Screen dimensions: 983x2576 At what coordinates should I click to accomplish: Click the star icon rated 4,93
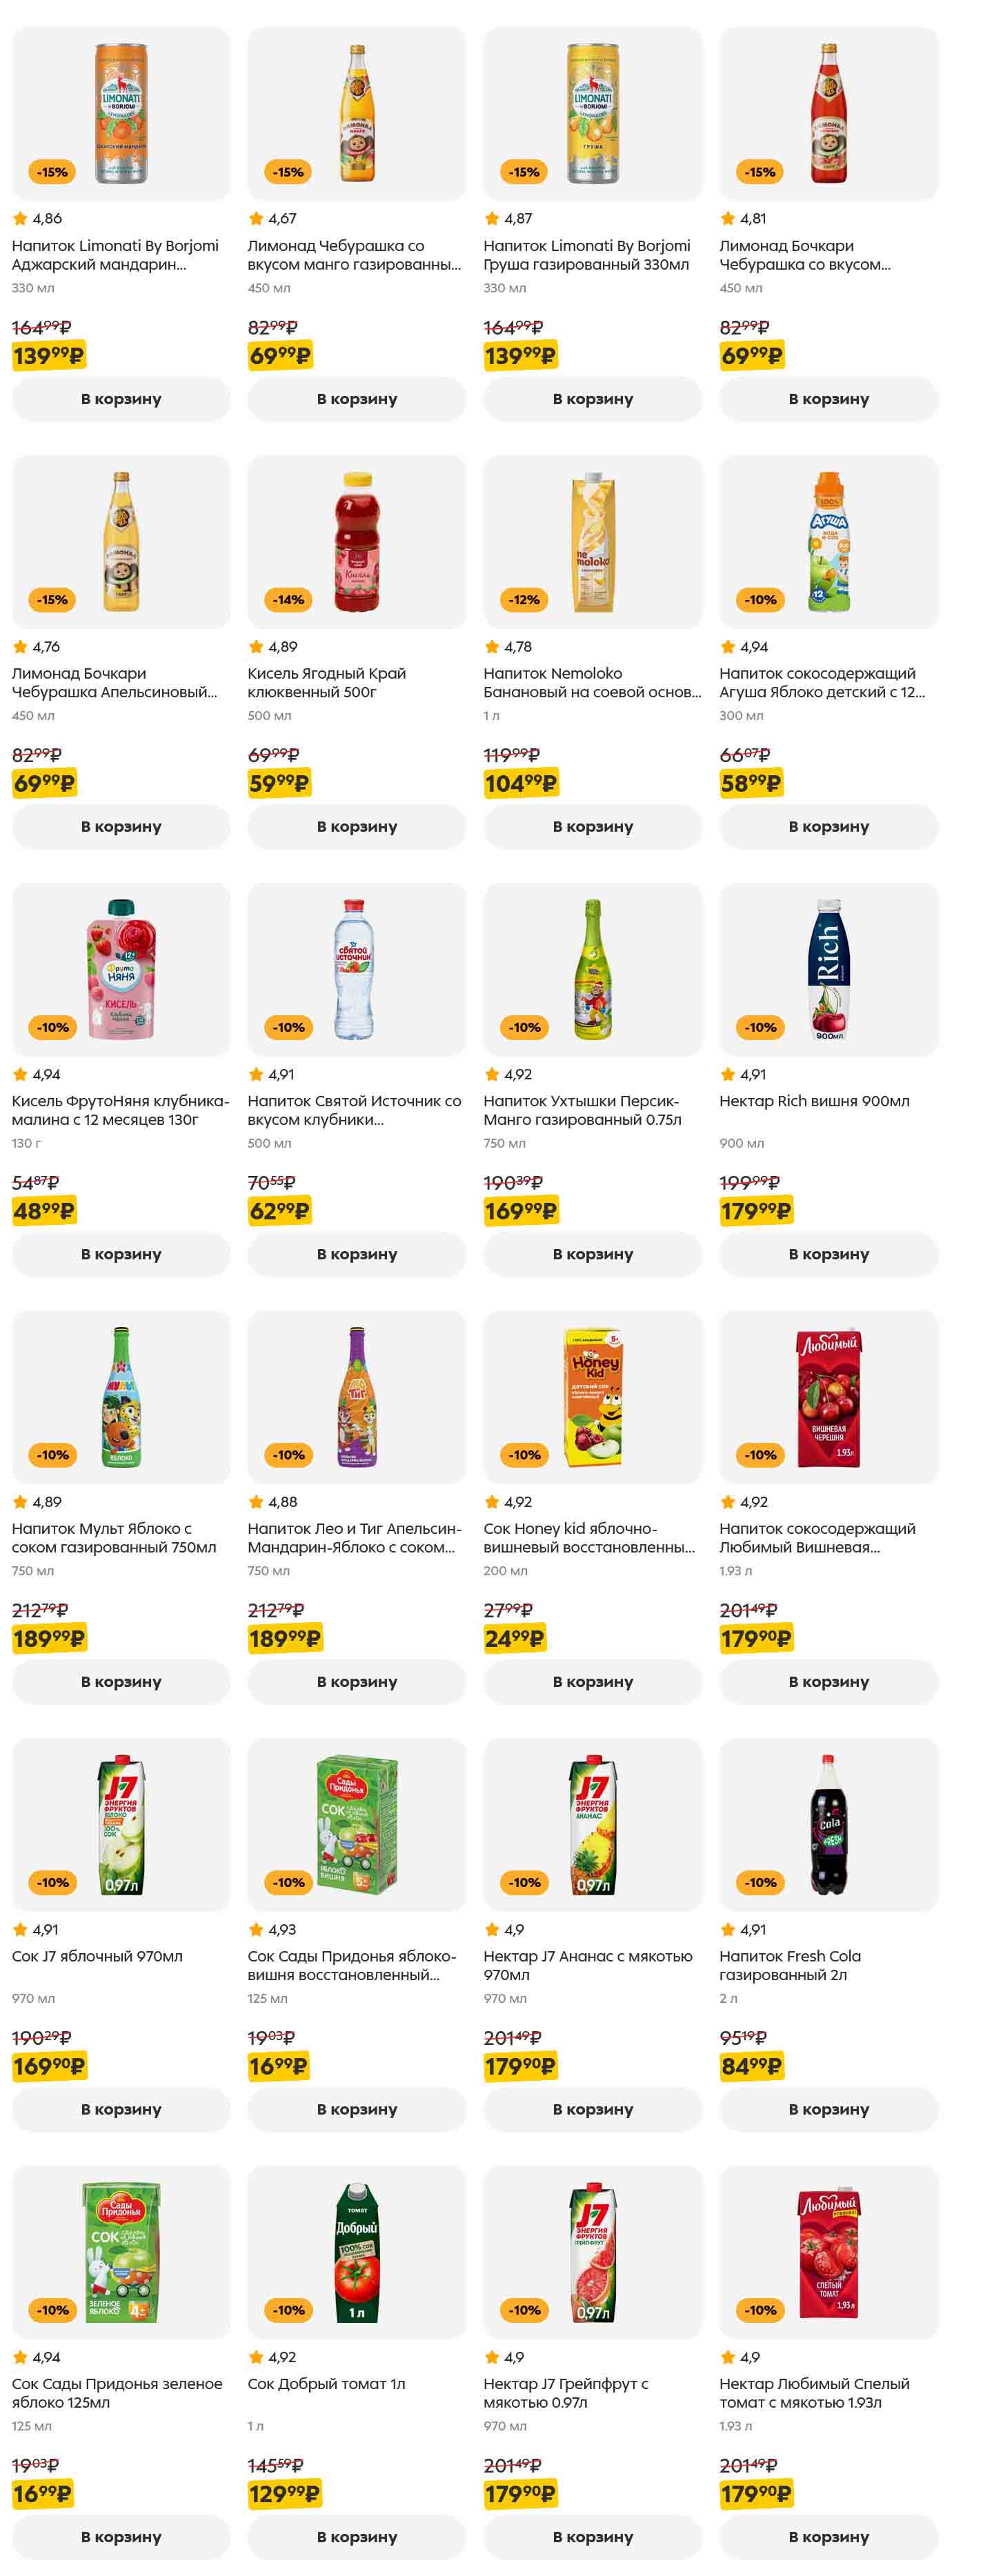(x=256, y=1929)
